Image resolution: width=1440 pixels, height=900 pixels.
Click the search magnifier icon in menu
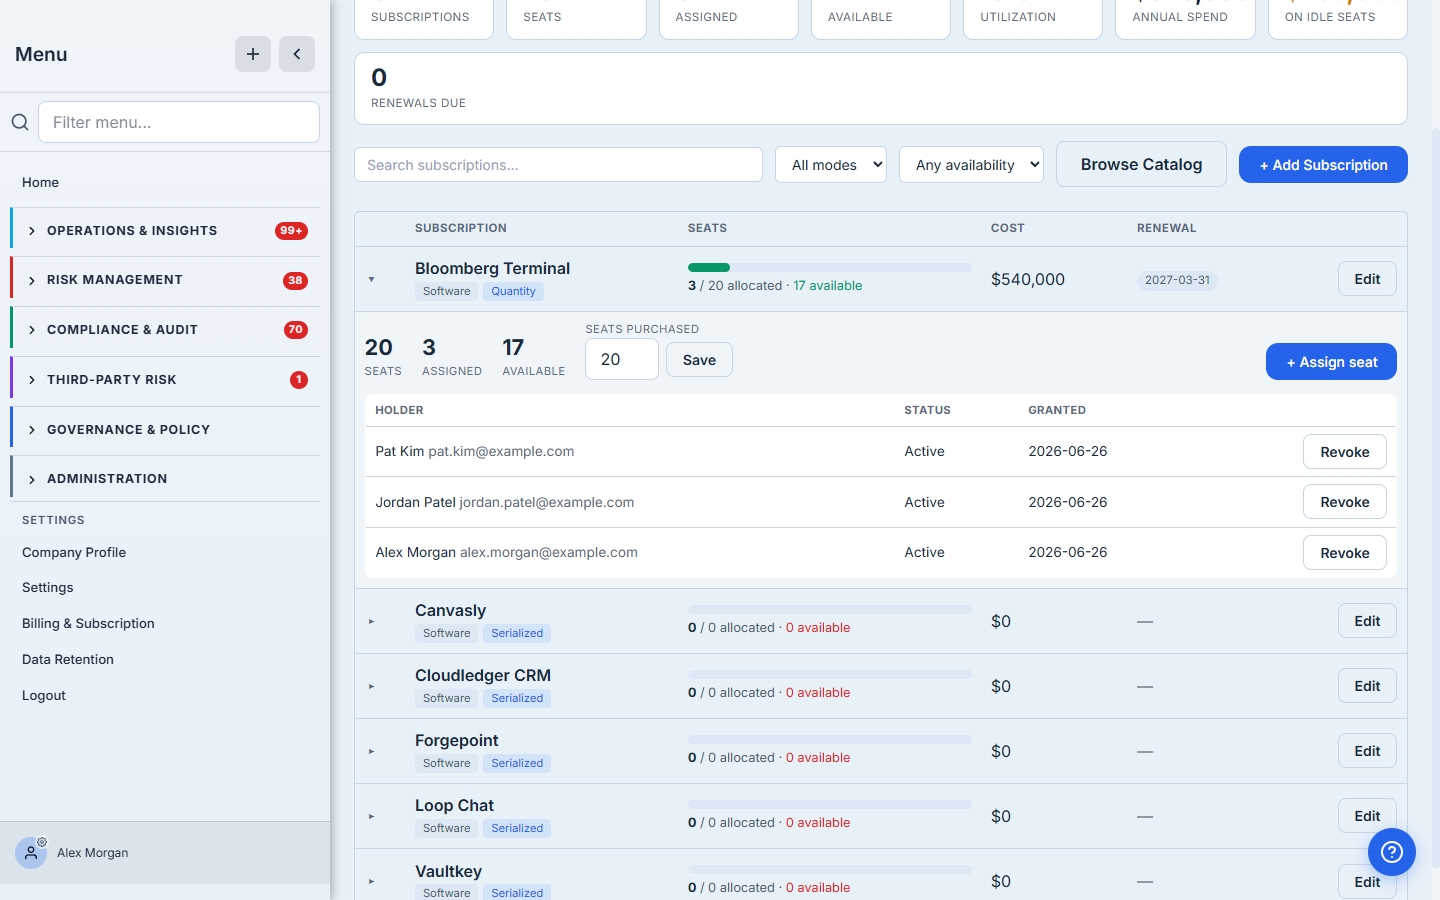pyautogui.click(x=20, y=122)
